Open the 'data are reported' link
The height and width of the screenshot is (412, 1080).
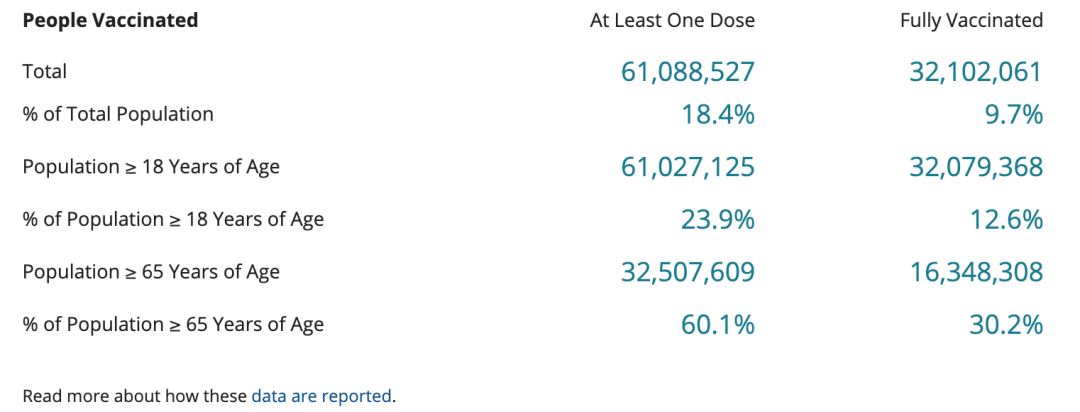coord(322,396)
